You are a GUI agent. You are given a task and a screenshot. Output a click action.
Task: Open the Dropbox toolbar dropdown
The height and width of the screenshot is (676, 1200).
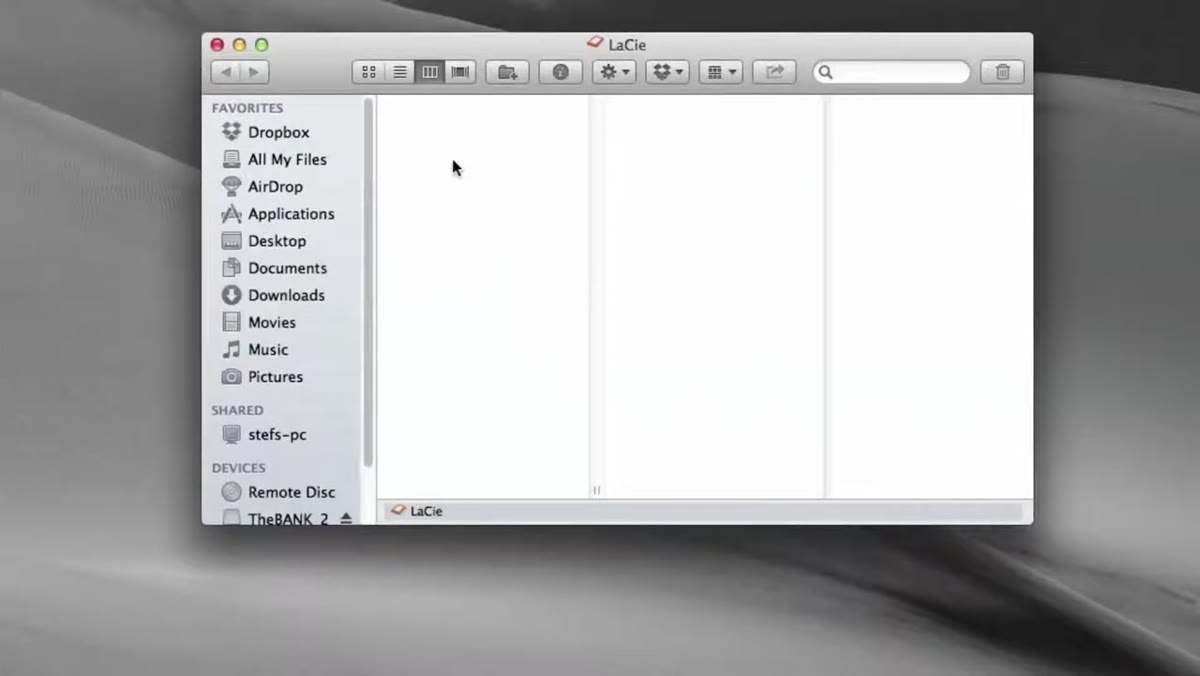[667, 72]
